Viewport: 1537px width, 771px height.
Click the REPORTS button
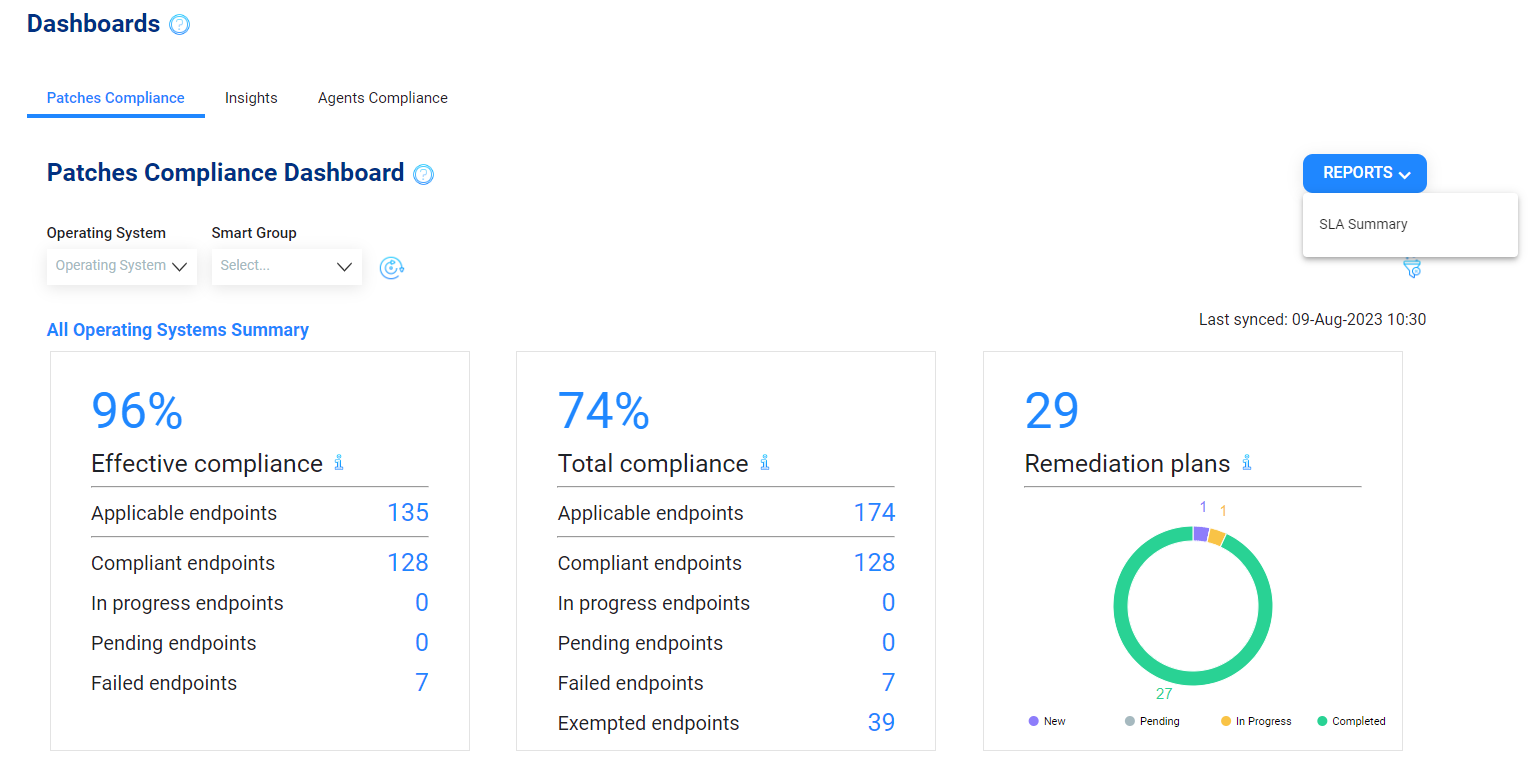click(1364, 173)
